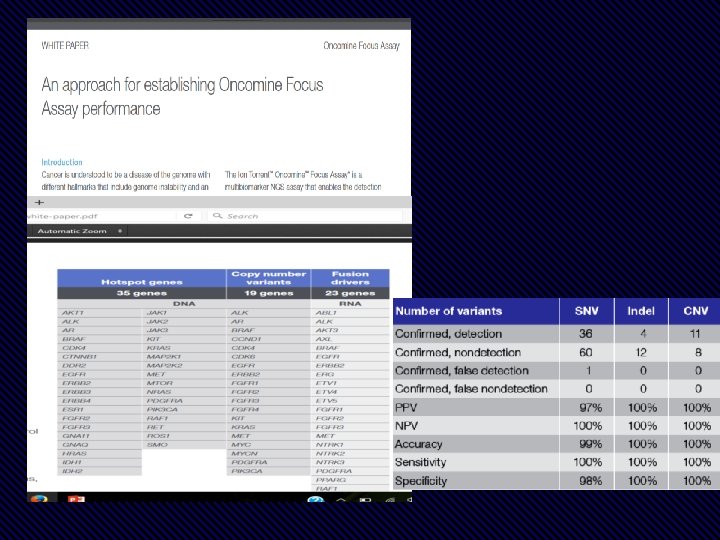The height and width of the screenshot is (540, 720).
Task: Focus the address bar showing white-paper.pdf
Action: pos(102,216)
